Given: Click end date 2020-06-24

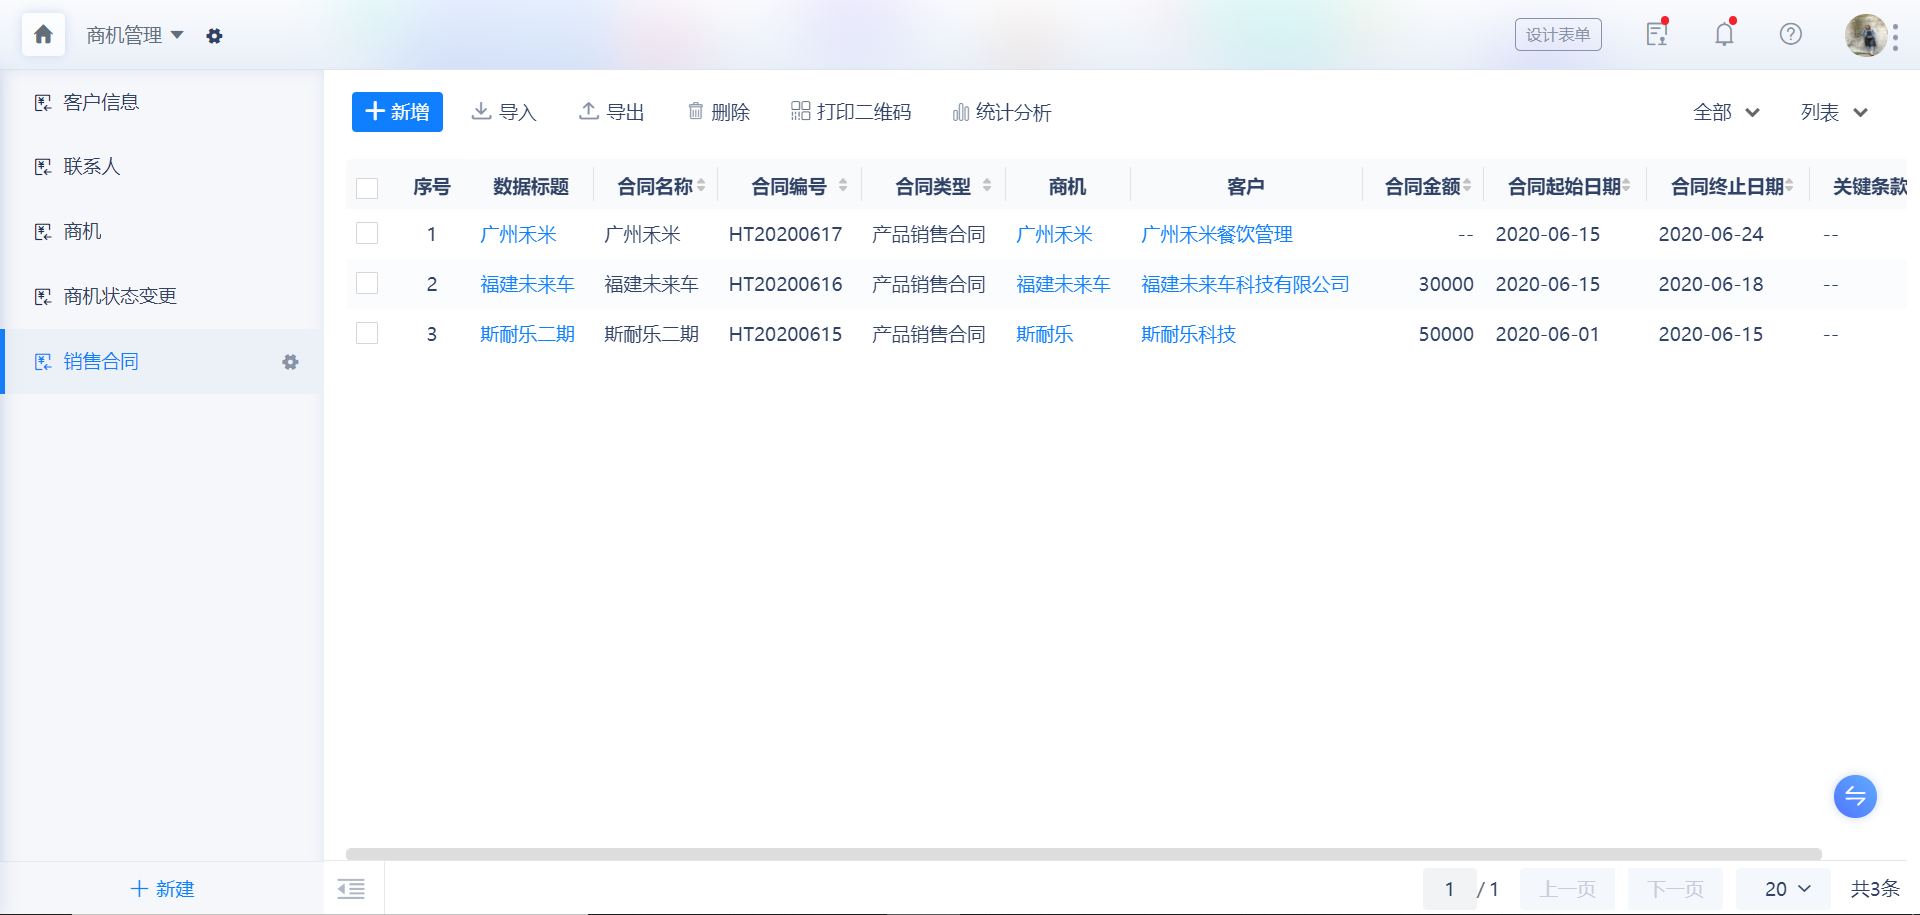Looking at the screenshot, I should click(1711, 234).
